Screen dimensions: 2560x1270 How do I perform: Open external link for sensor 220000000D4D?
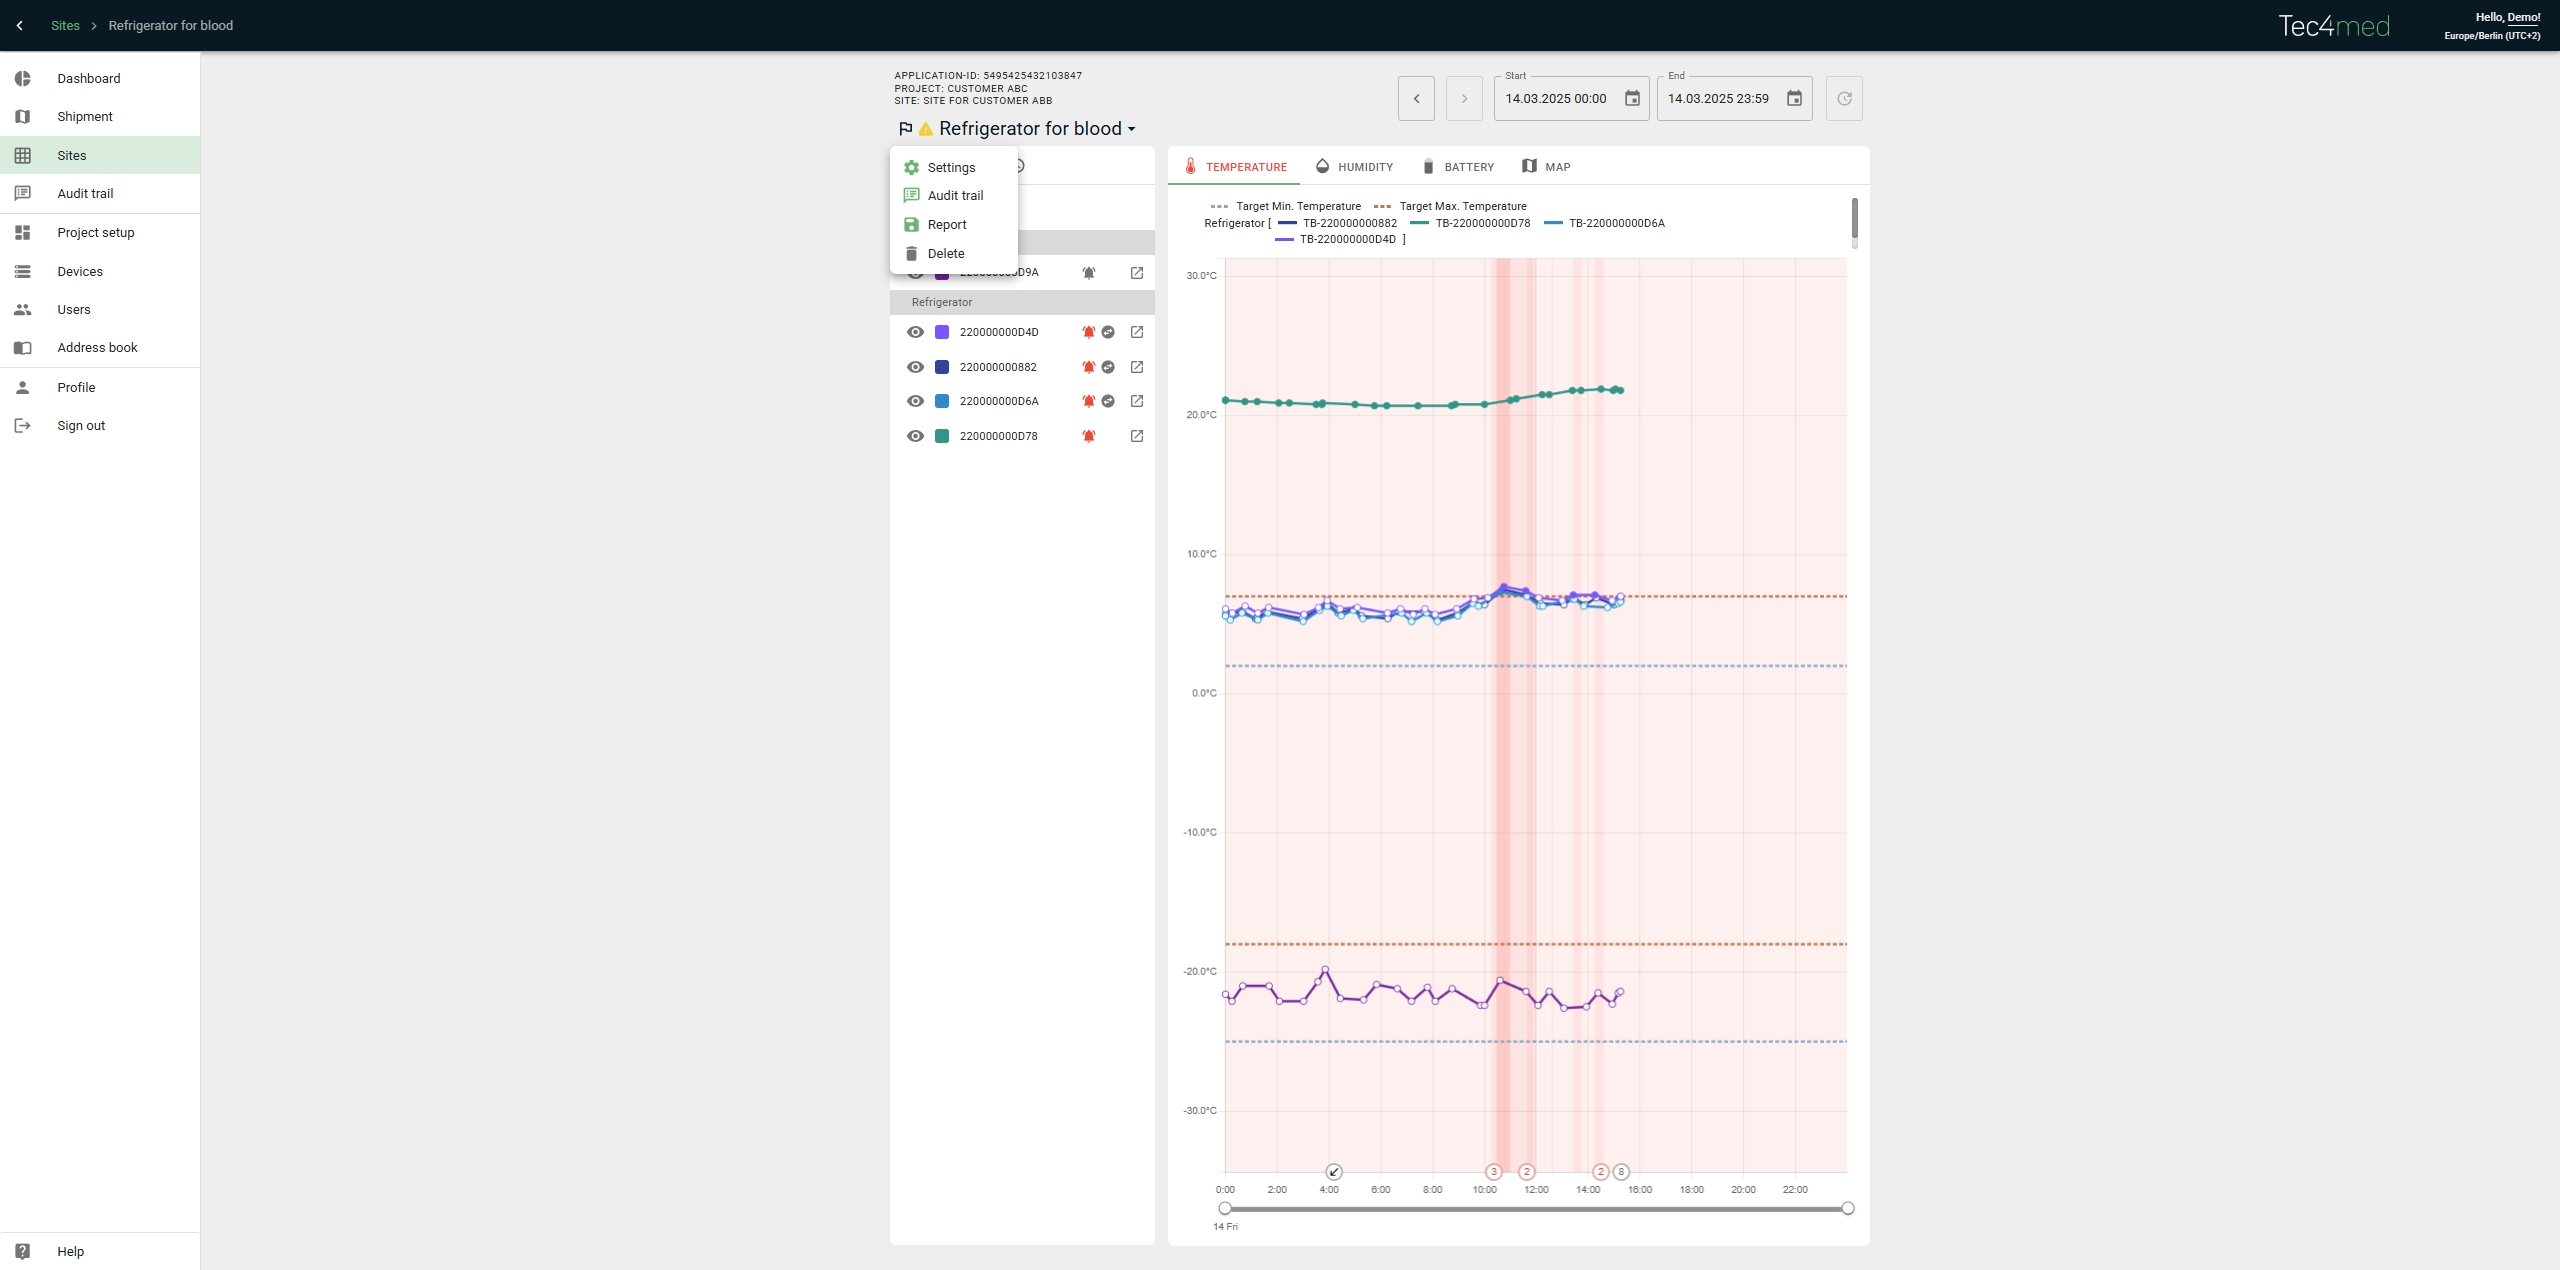(x=1137, y=332)
